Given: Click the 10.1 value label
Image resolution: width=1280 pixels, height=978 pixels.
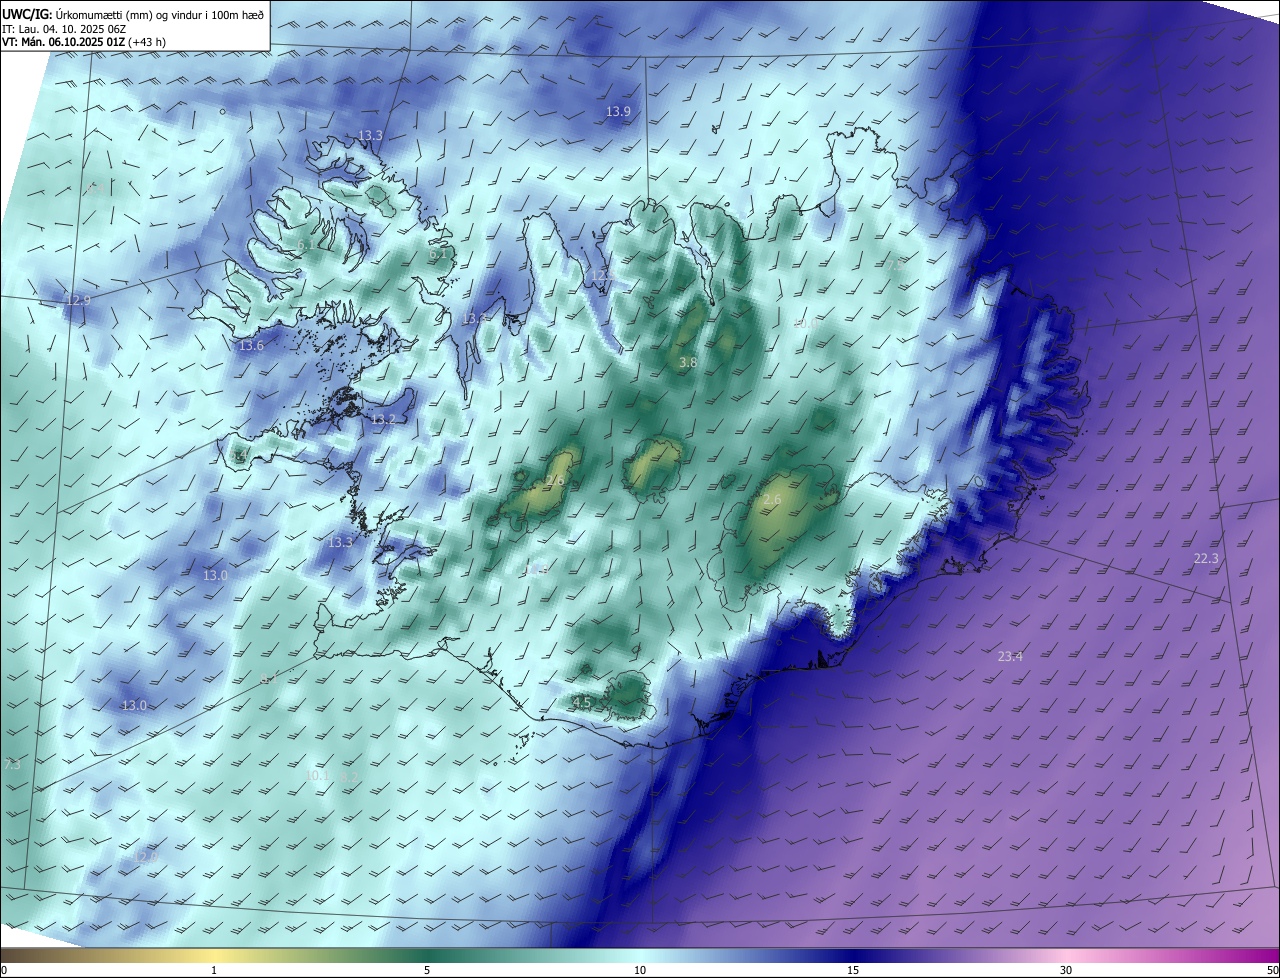Looking at the screenshot, I should coord(317,775).
